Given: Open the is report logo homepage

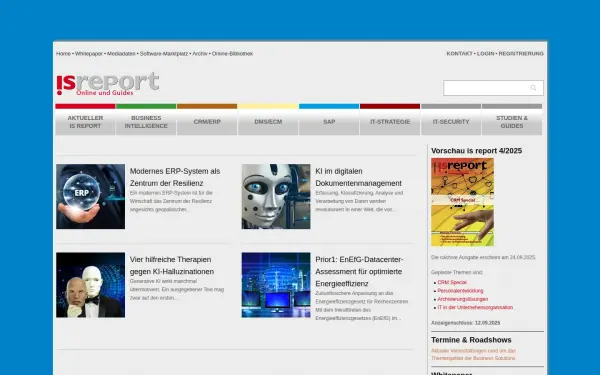Looking at the screenshot, I should pyautogui.click(x=108, y=84).
